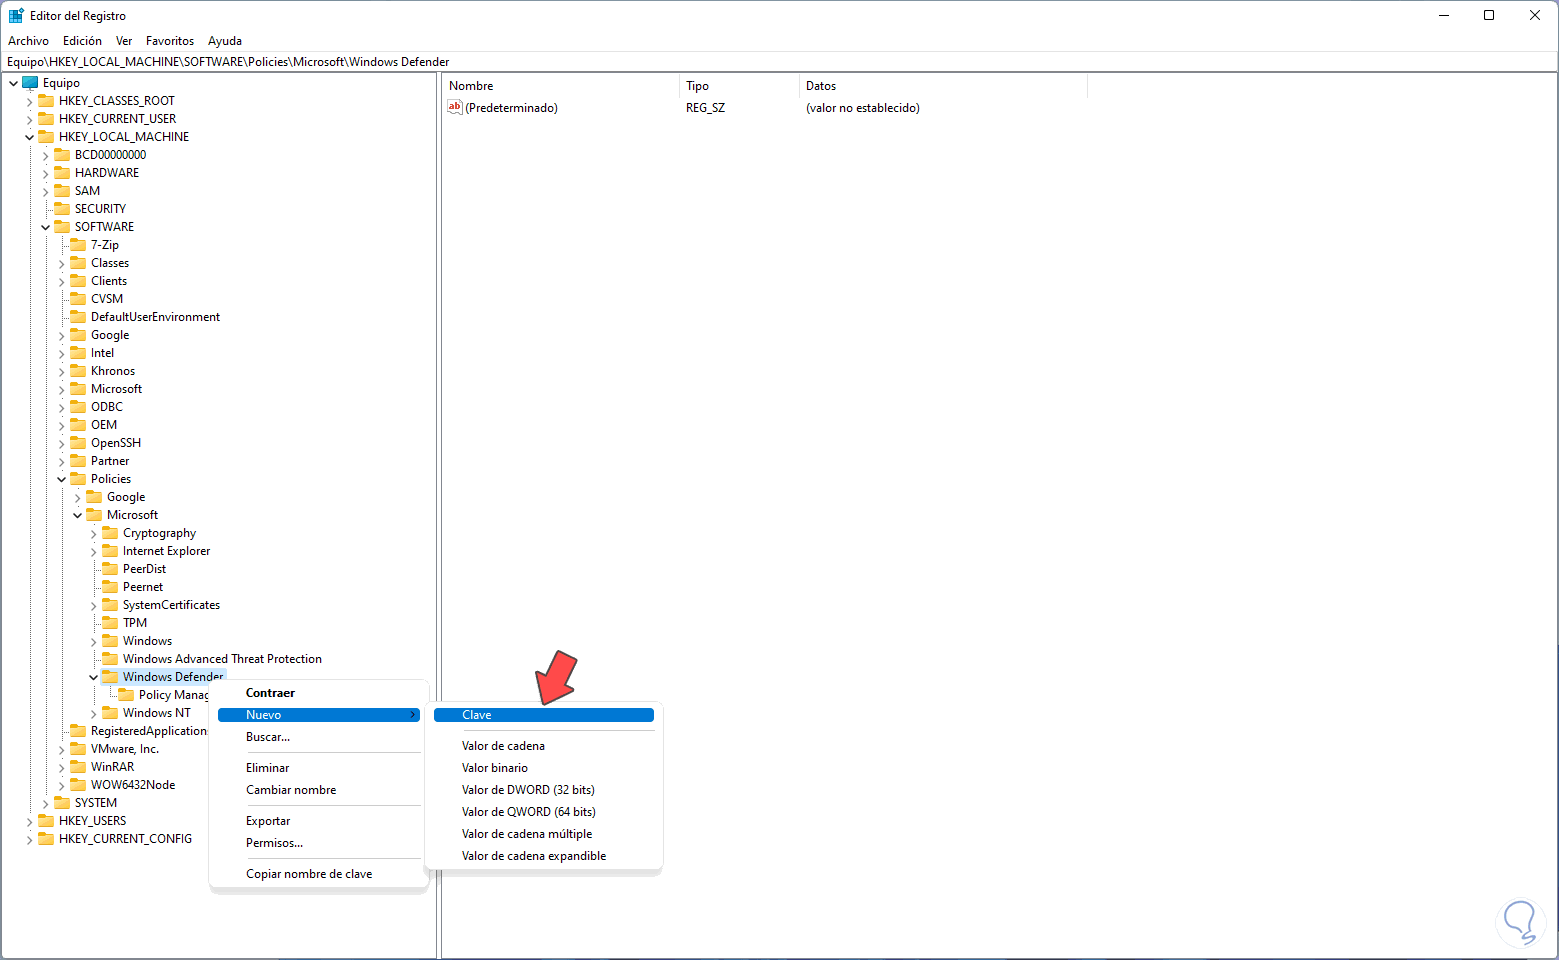This screenshot has width=1559, height=960.
Task: Click the SECURITY folder icon
Action: [x=62, y=209]
